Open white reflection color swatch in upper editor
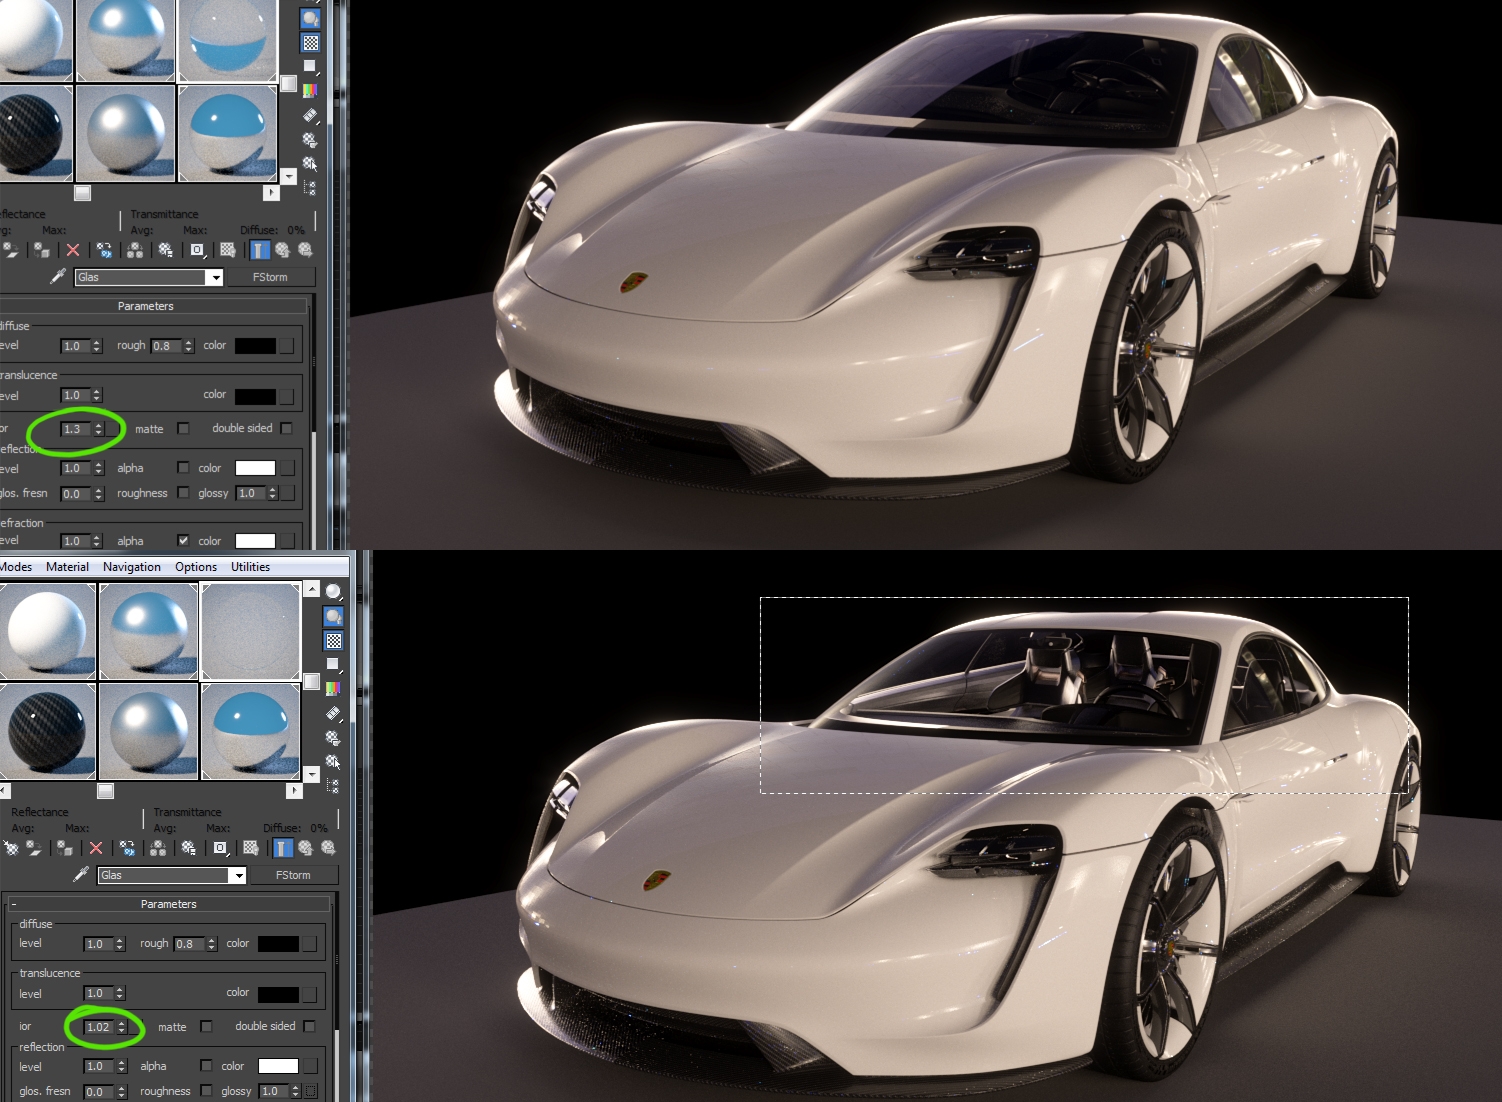The width and height of the screenshot is (1502, 1102). [x=255, y=468]
